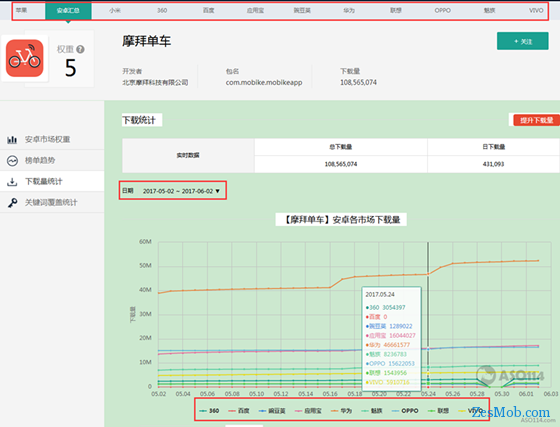Switch to the 百度 tab
This screenshot has height=427, width=560.
pos(209,11)
